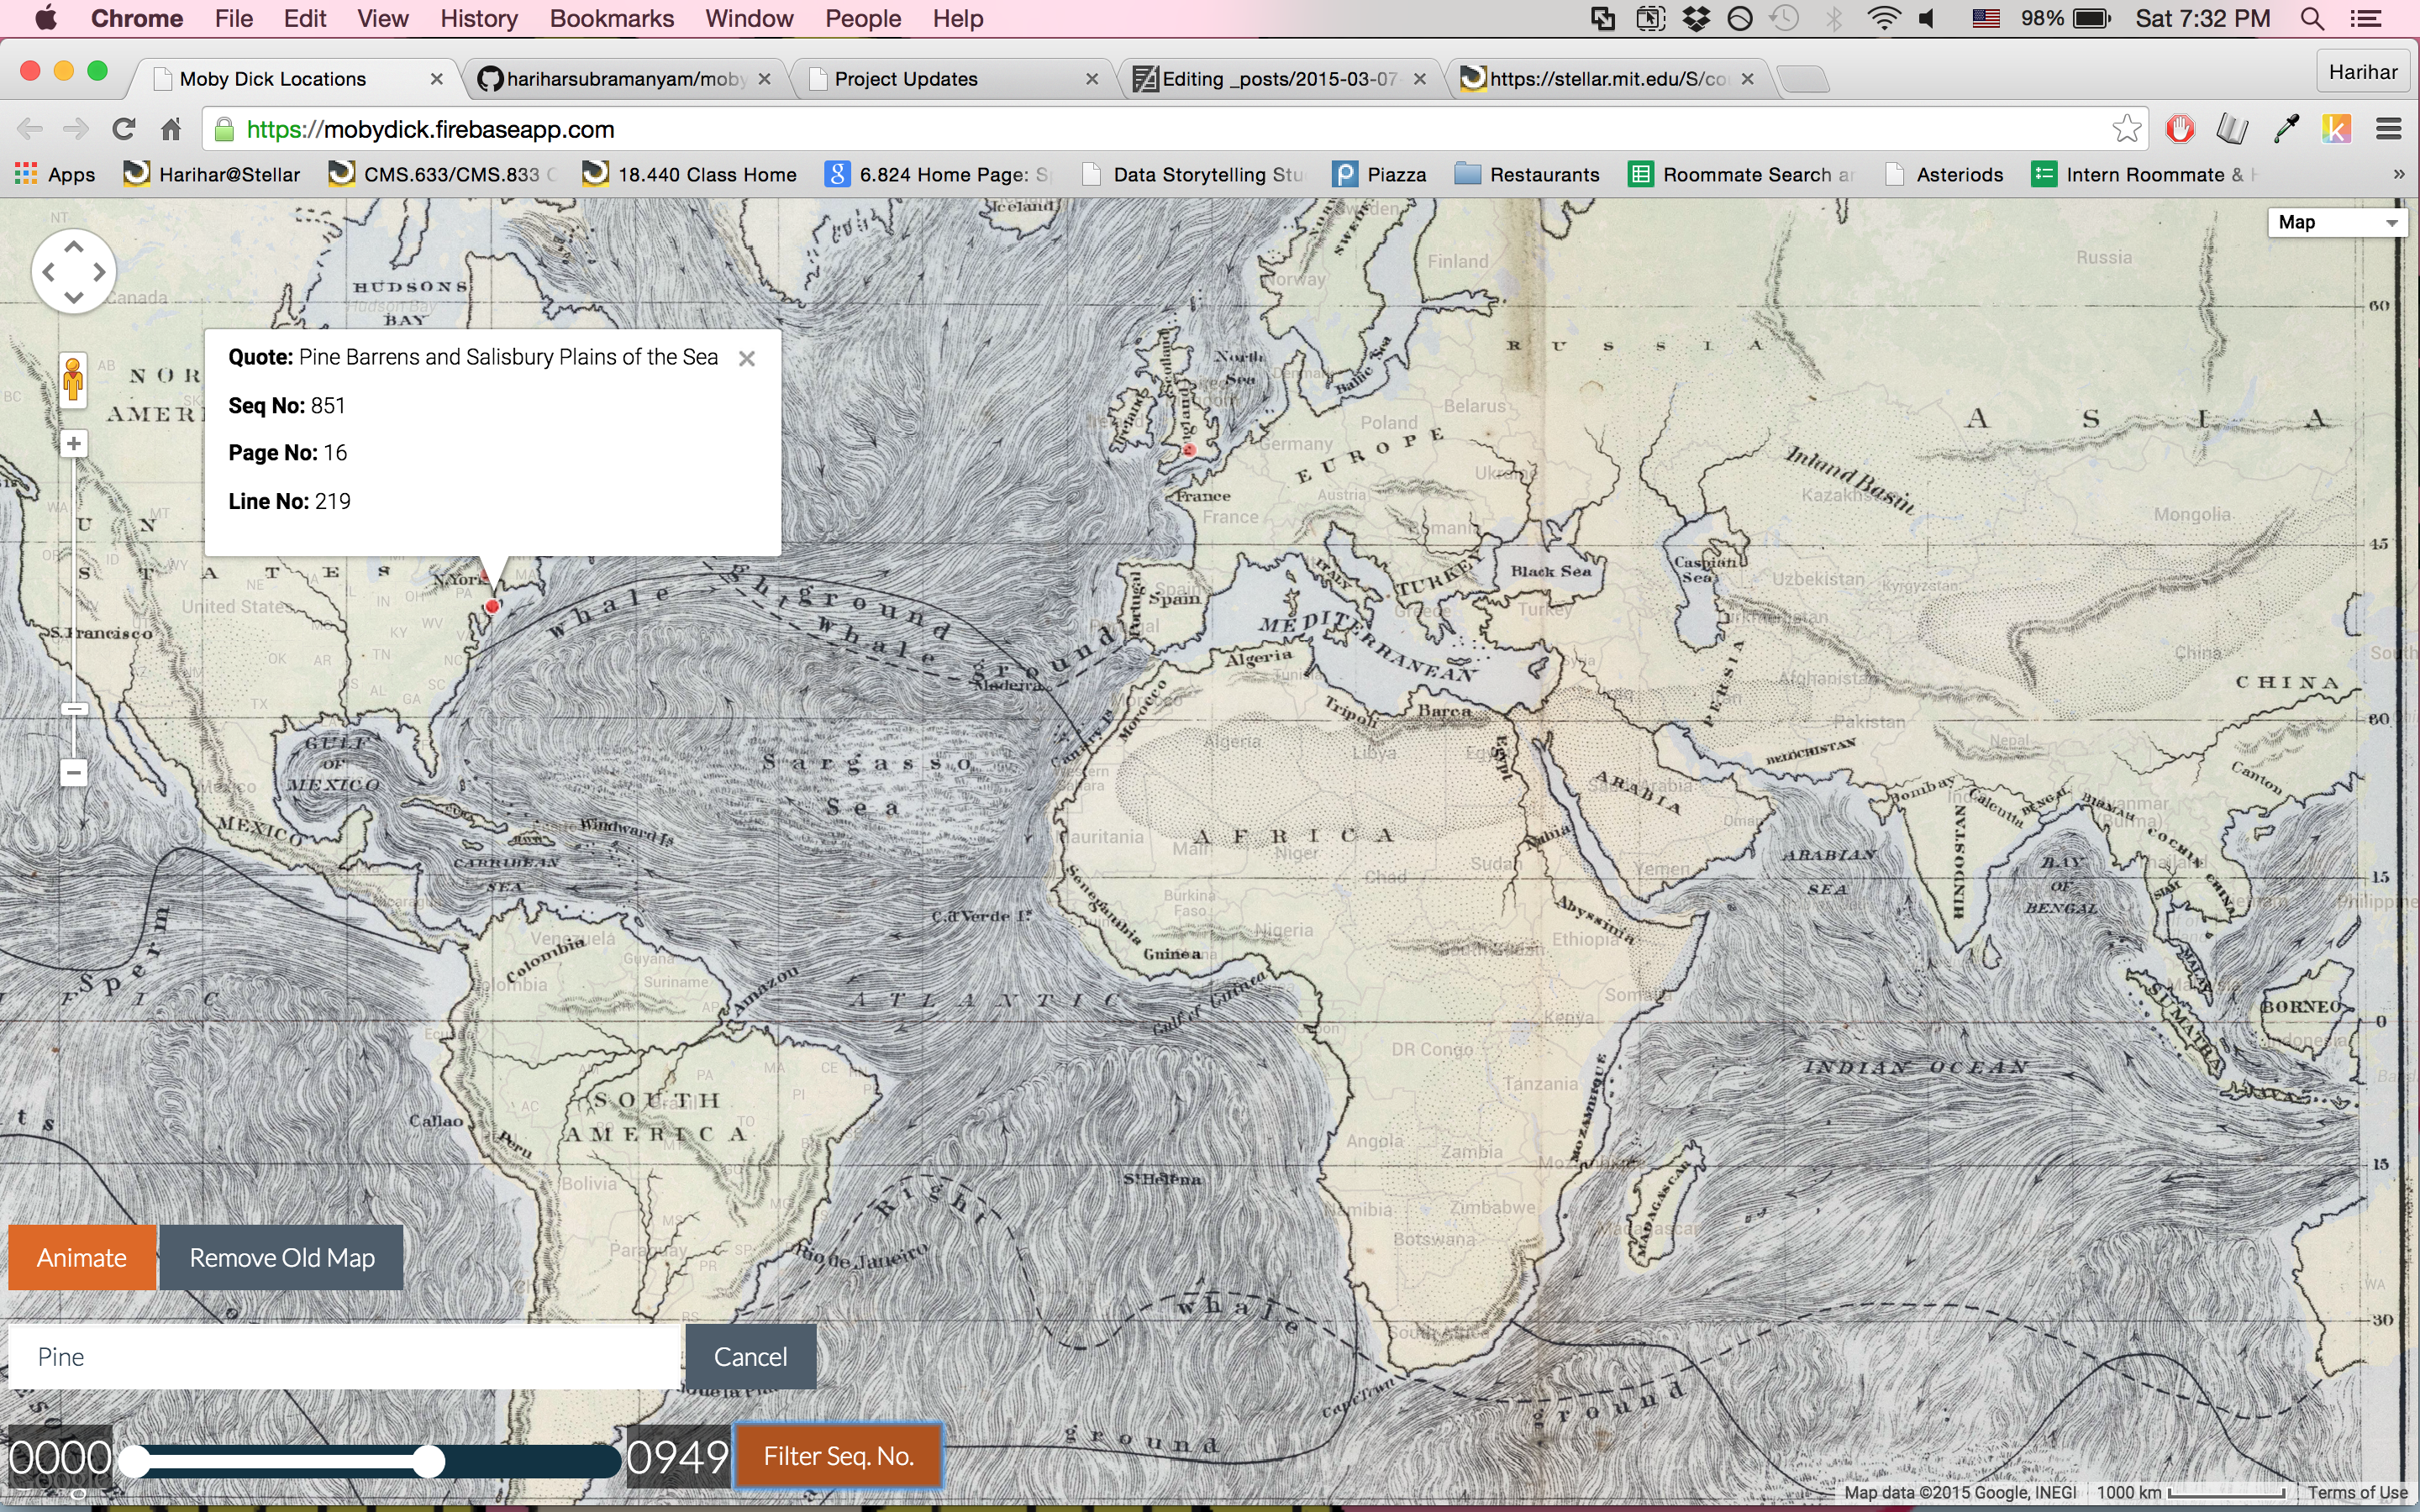This screenshot has height=1512, width=2420.
Task: Open a new Chrome tab
Action: coord(1805,79)
